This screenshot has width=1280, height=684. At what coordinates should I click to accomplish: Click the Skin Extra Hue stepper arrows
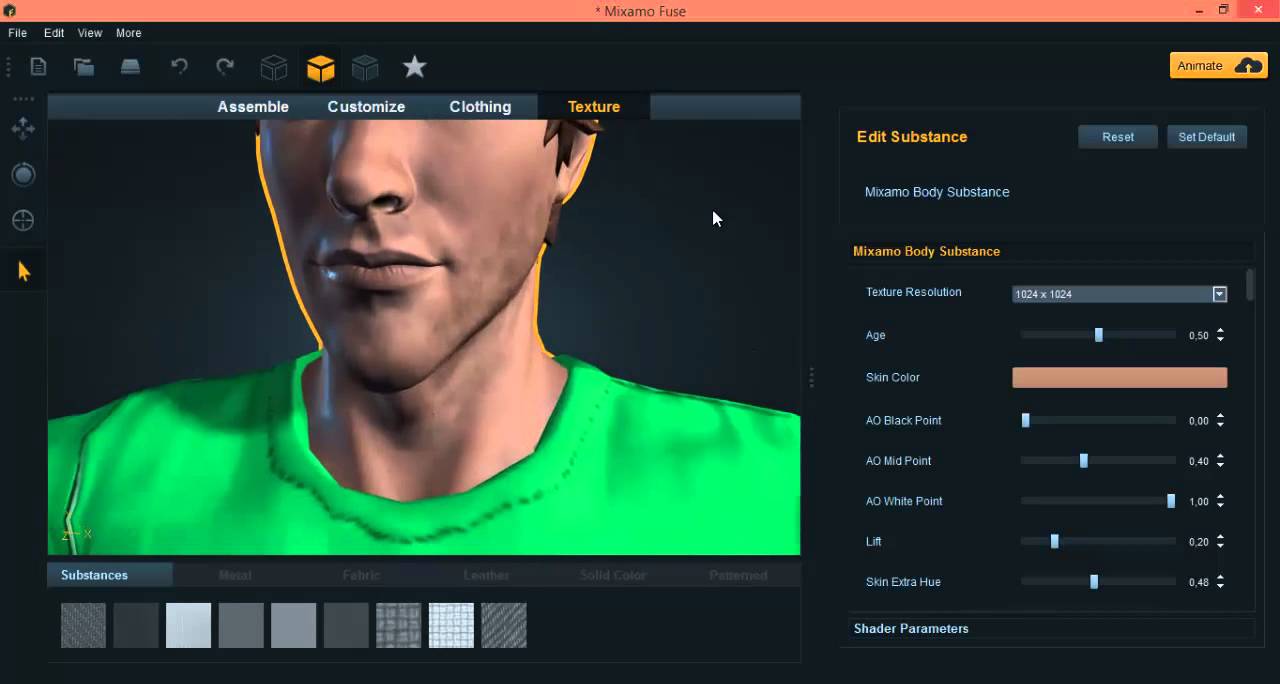coord(1220,581)
